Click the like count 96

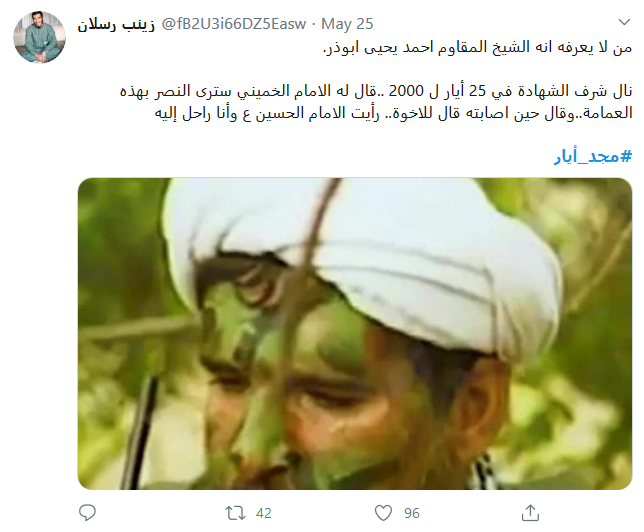pyautogui.click(x=412, y=513)
